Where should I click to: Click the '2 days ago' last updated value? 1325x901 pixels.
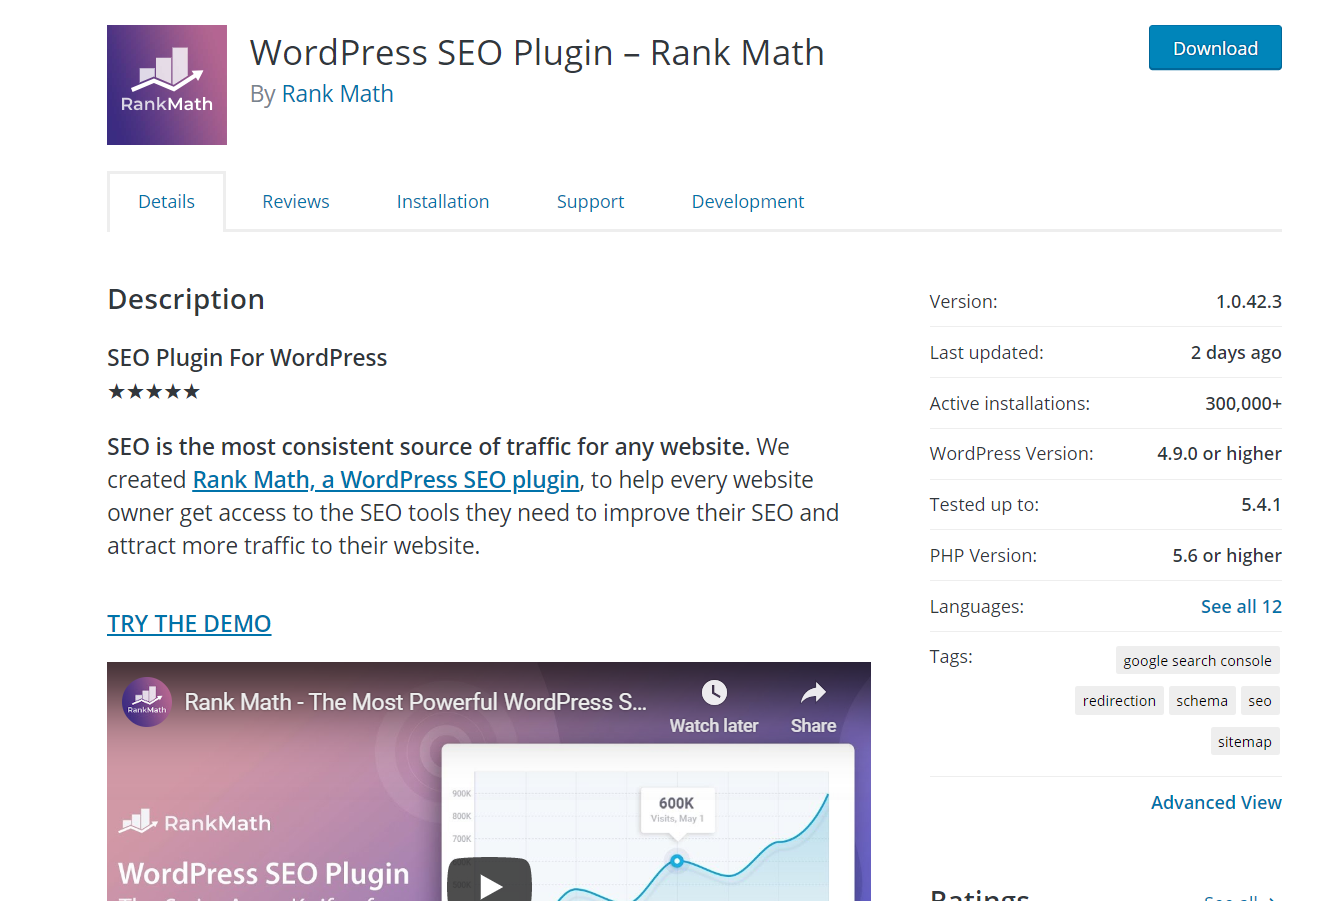(x=1236, y=352)
